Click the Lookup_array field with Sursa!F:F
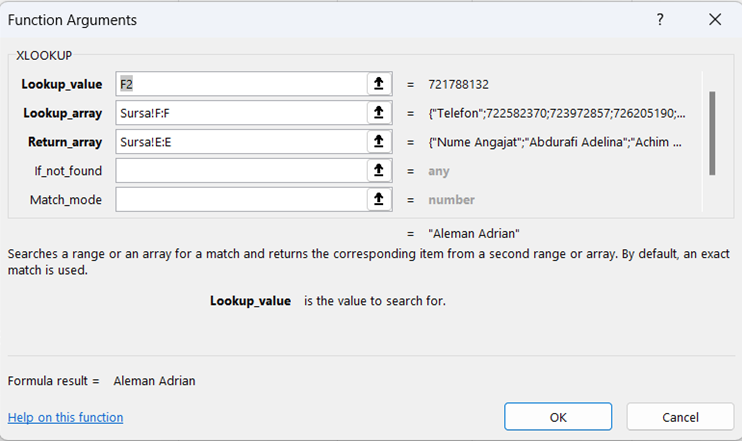The image size is (742, 441). coord(240,114)
